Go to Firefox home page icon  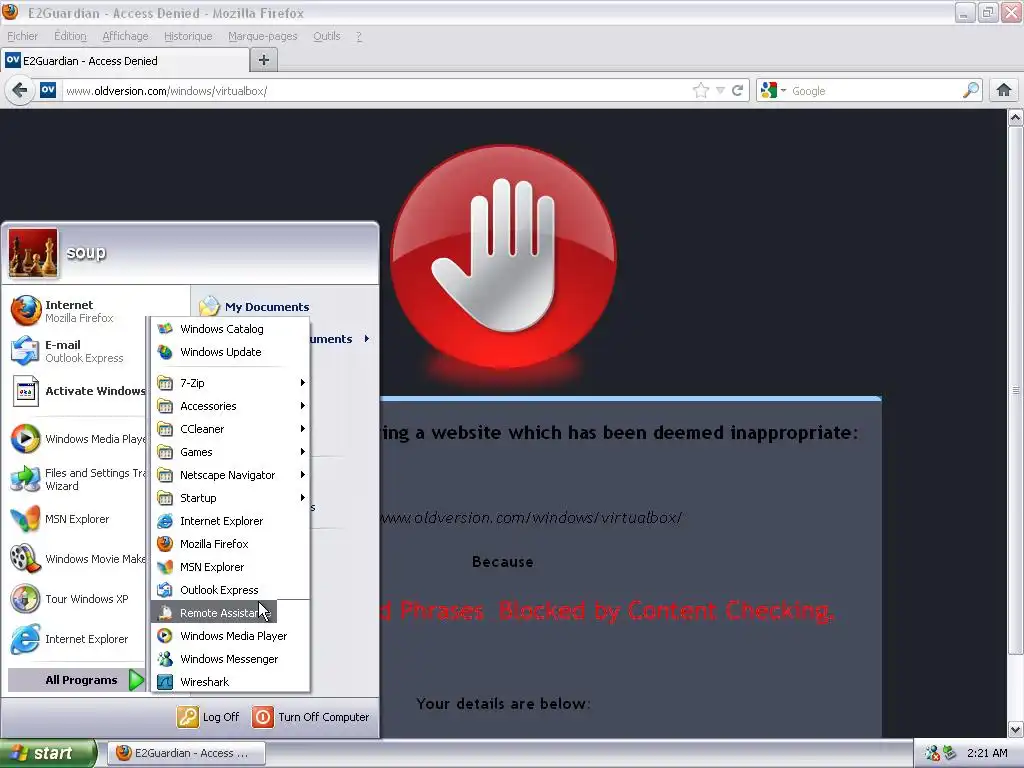[1004, 90]
